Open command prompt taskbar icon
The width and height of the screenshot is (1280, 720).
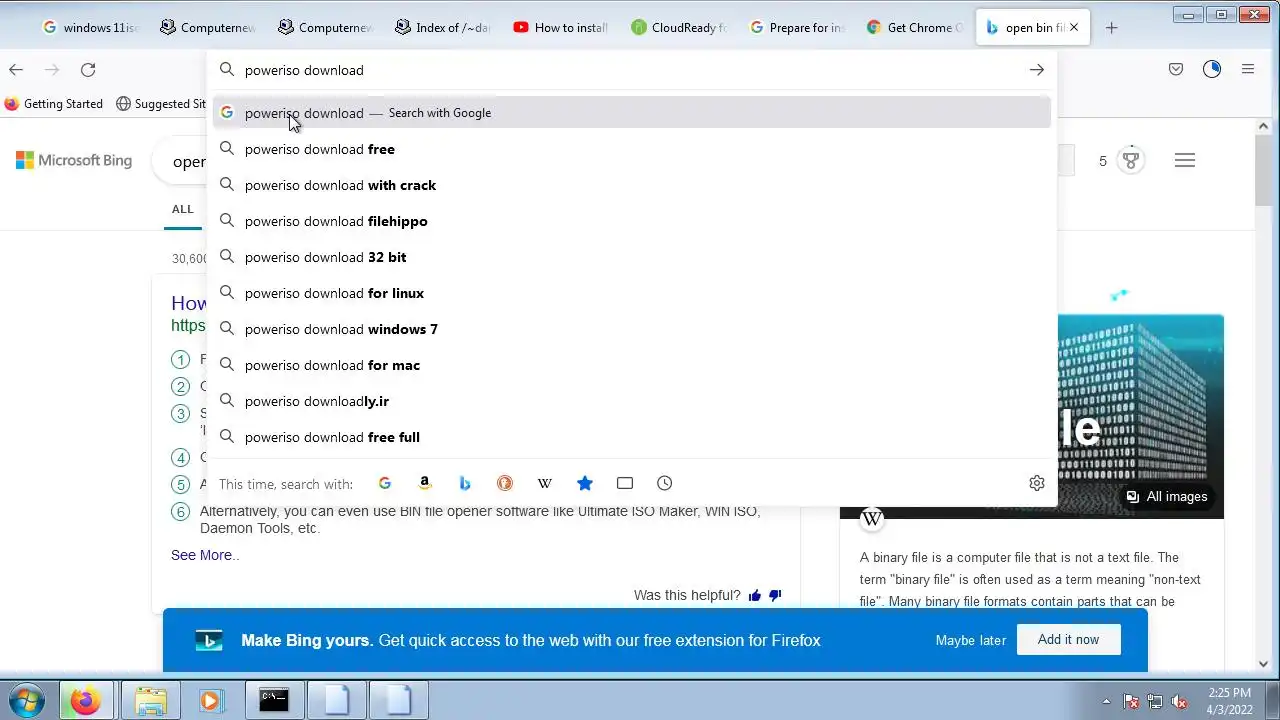coord(274,700)
